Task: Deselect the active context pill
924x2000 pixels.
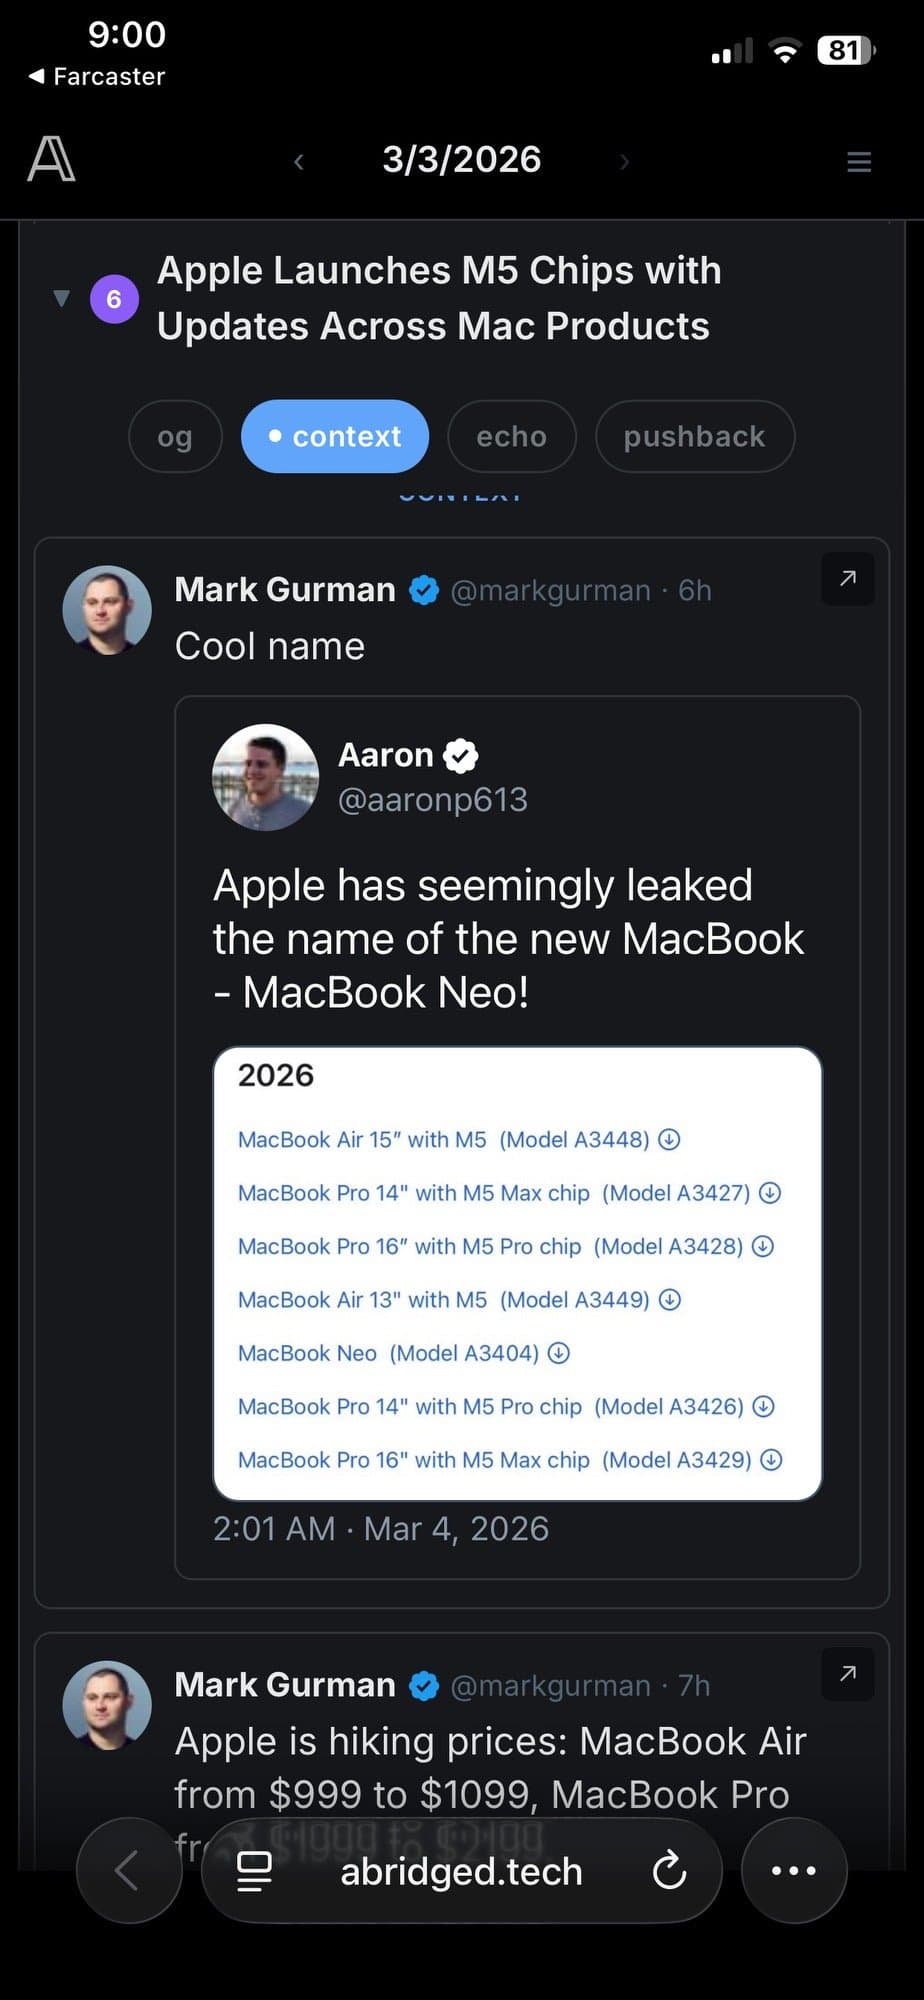Action: tap(334, 436)
